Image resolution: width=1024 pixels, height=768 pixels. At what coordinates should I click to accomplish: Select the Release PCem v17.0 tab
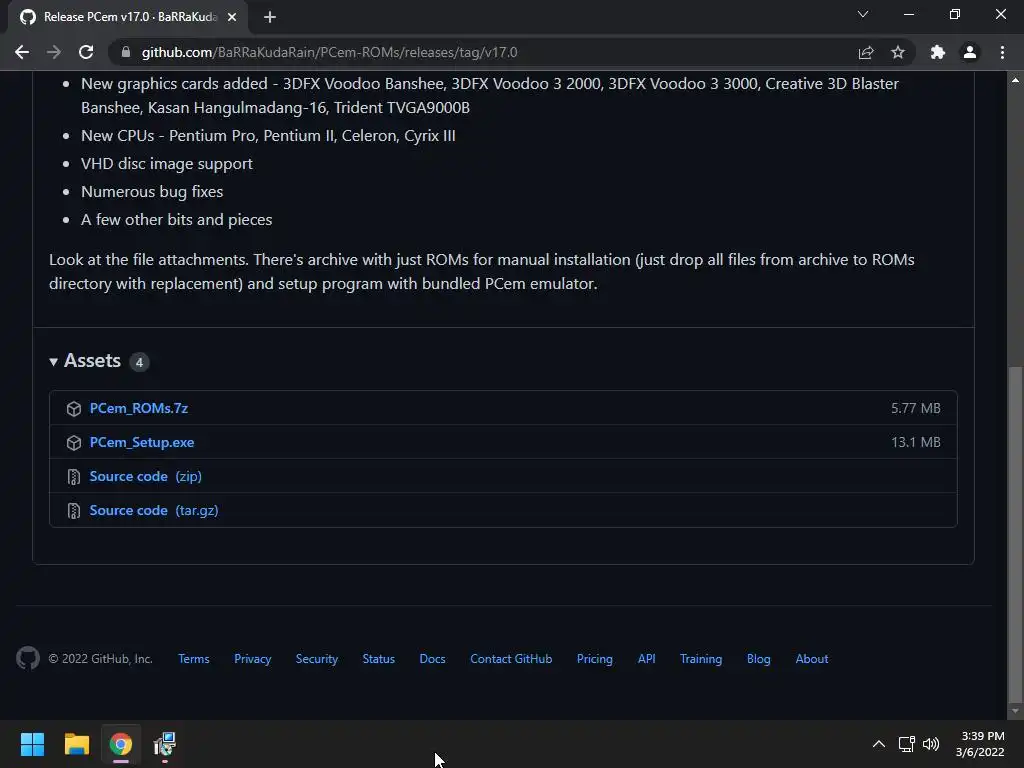pyautogui.click(x=128, y=17)
